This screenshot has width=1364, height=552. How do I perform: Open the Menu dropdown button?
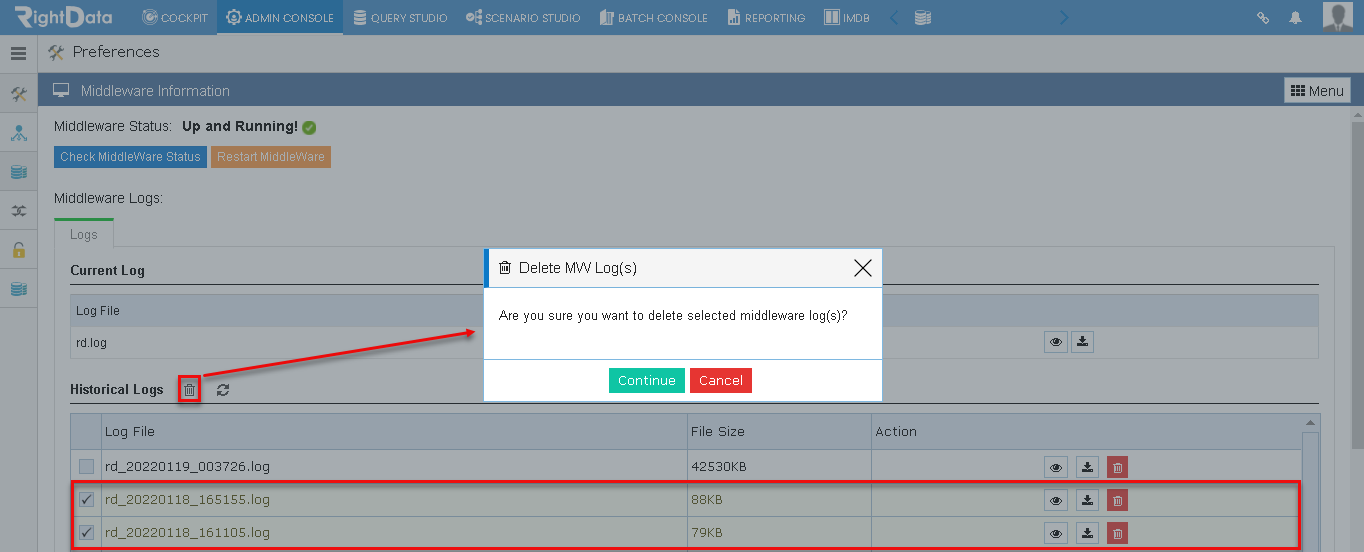tap(1317, 90)
